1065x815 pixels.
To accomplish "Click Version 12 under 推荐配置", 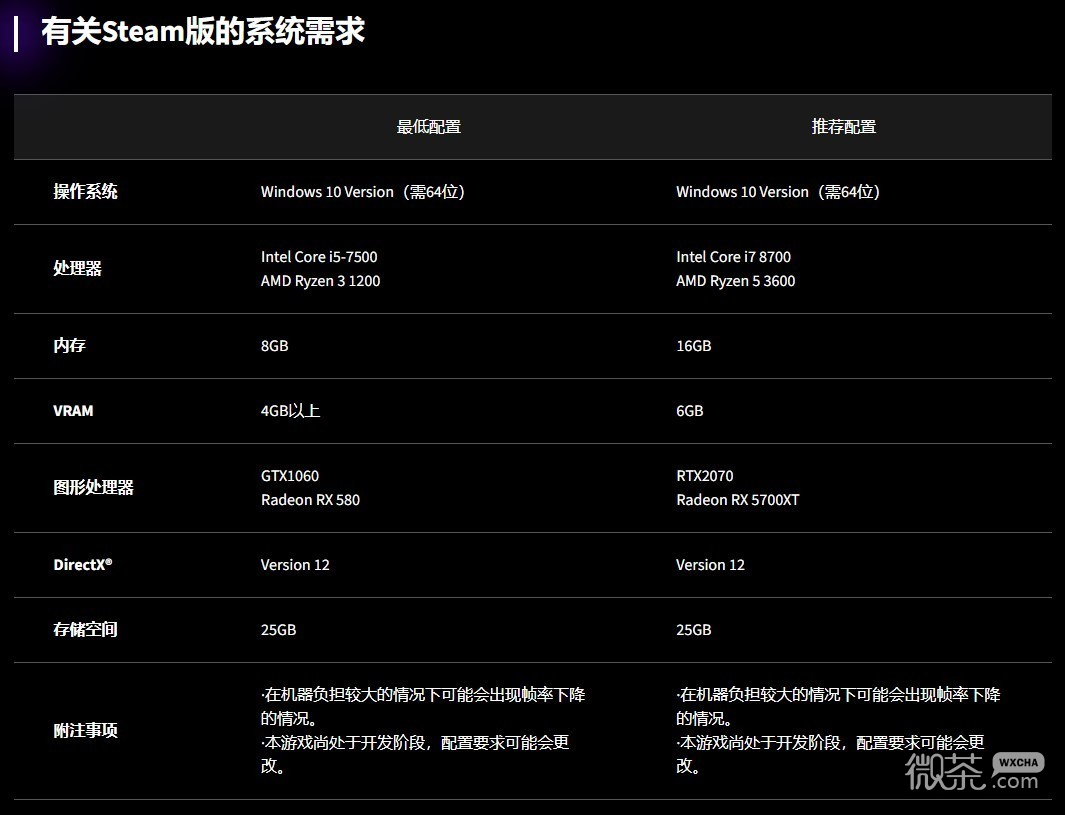I will (x=710, y=565).
